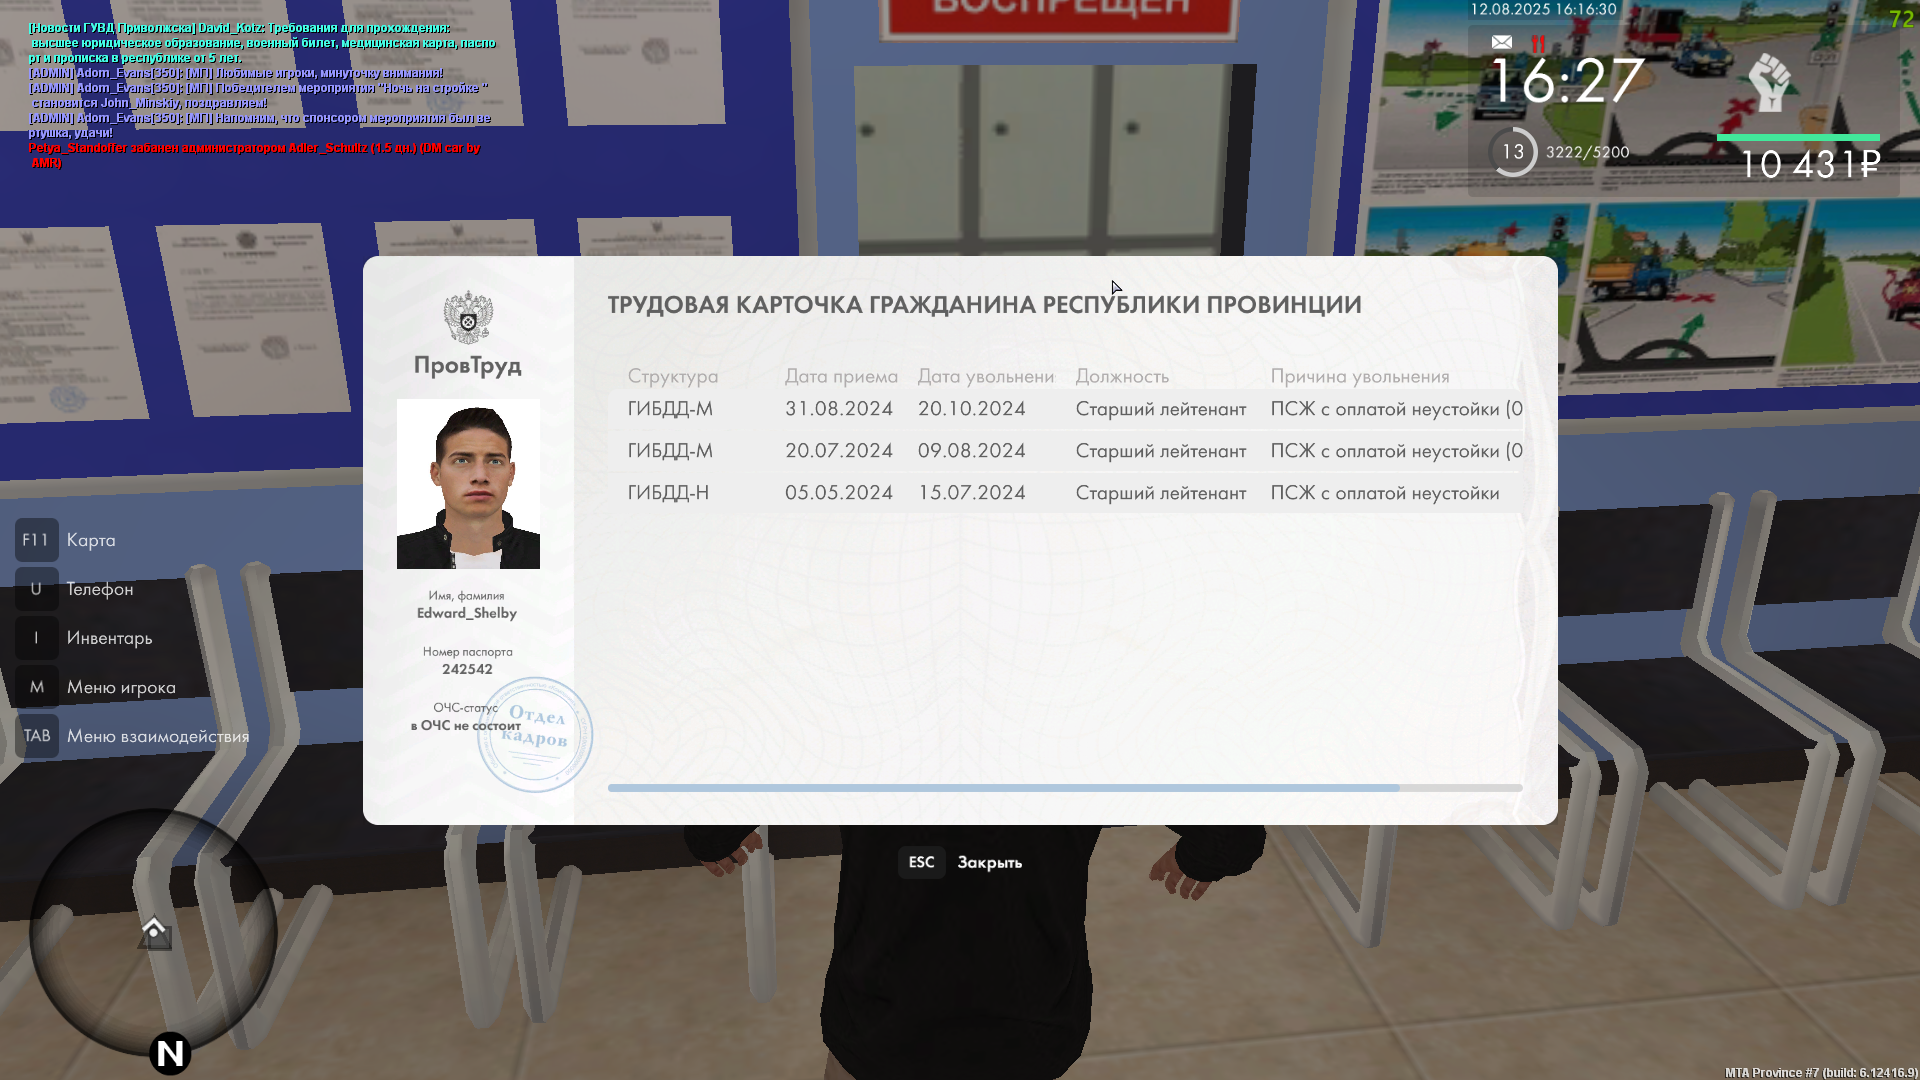Screen dimensions: 1920x1080
Task: Select ГИБДД-М in the 20.07.2024 row
Action: pyautogui.click(x=670, y=451)
